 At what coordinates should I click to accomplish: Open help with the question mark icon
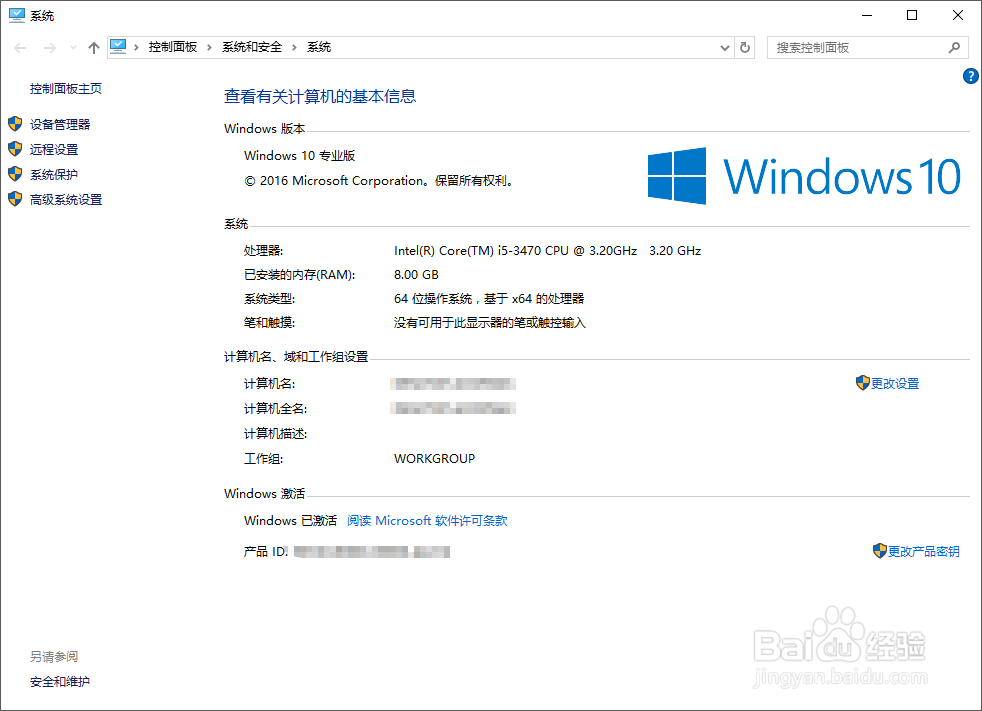[970, 76]
